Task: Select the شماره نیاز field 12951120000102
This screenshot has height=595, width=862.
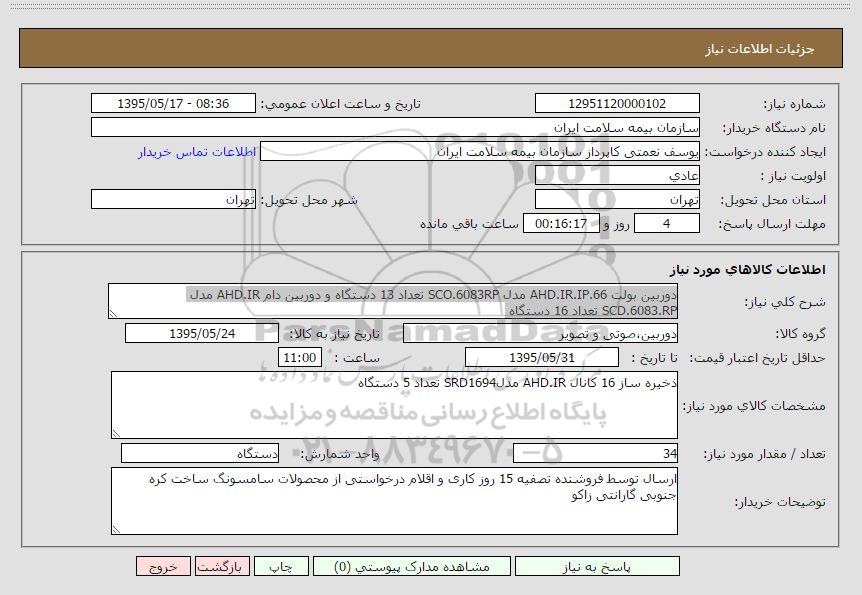Action: 617,103
